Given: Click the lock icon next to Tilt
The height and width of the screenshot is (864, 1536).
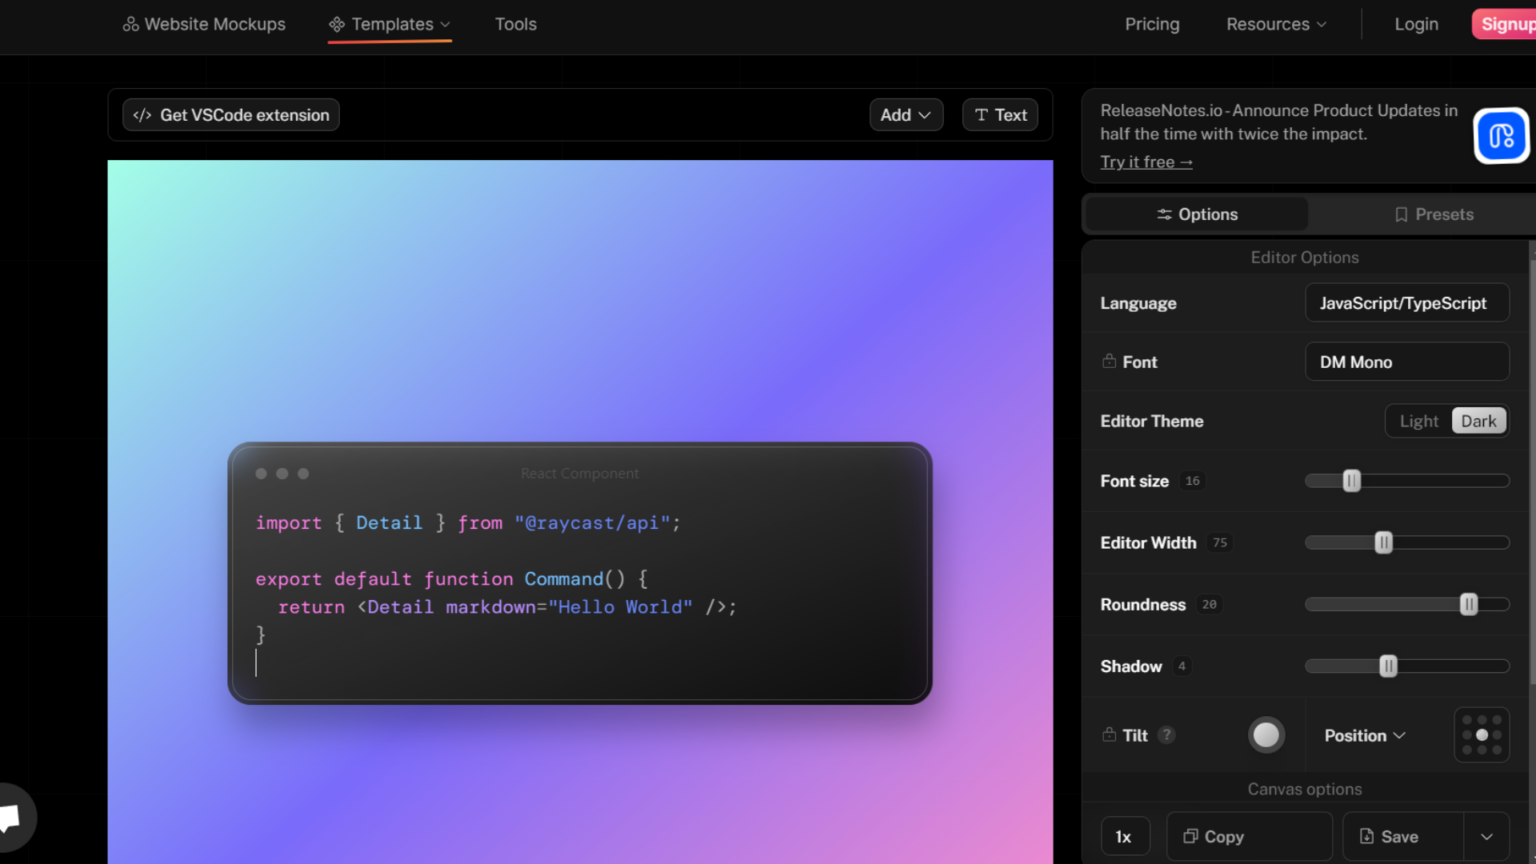Looking at the screenshot, I should [1109, 735].
